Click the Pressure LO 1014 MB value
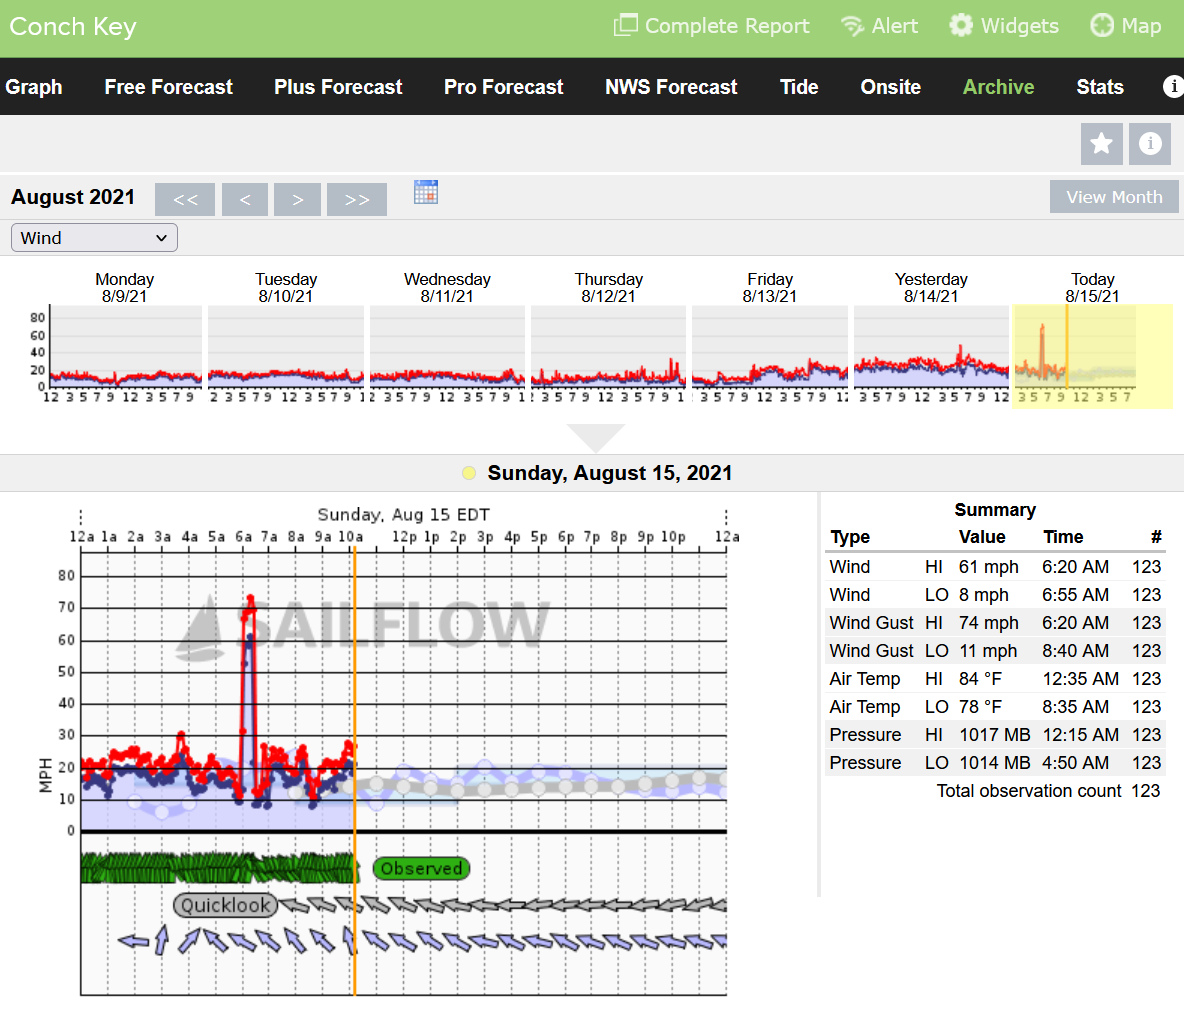 pyautogui.click(x=994, y=762)
